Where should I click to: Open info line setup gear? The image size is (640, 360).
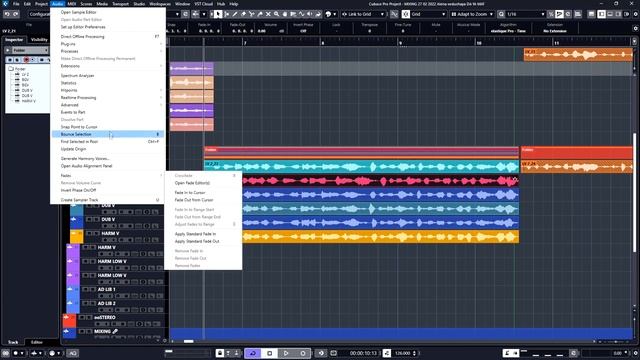coord(635,29)
